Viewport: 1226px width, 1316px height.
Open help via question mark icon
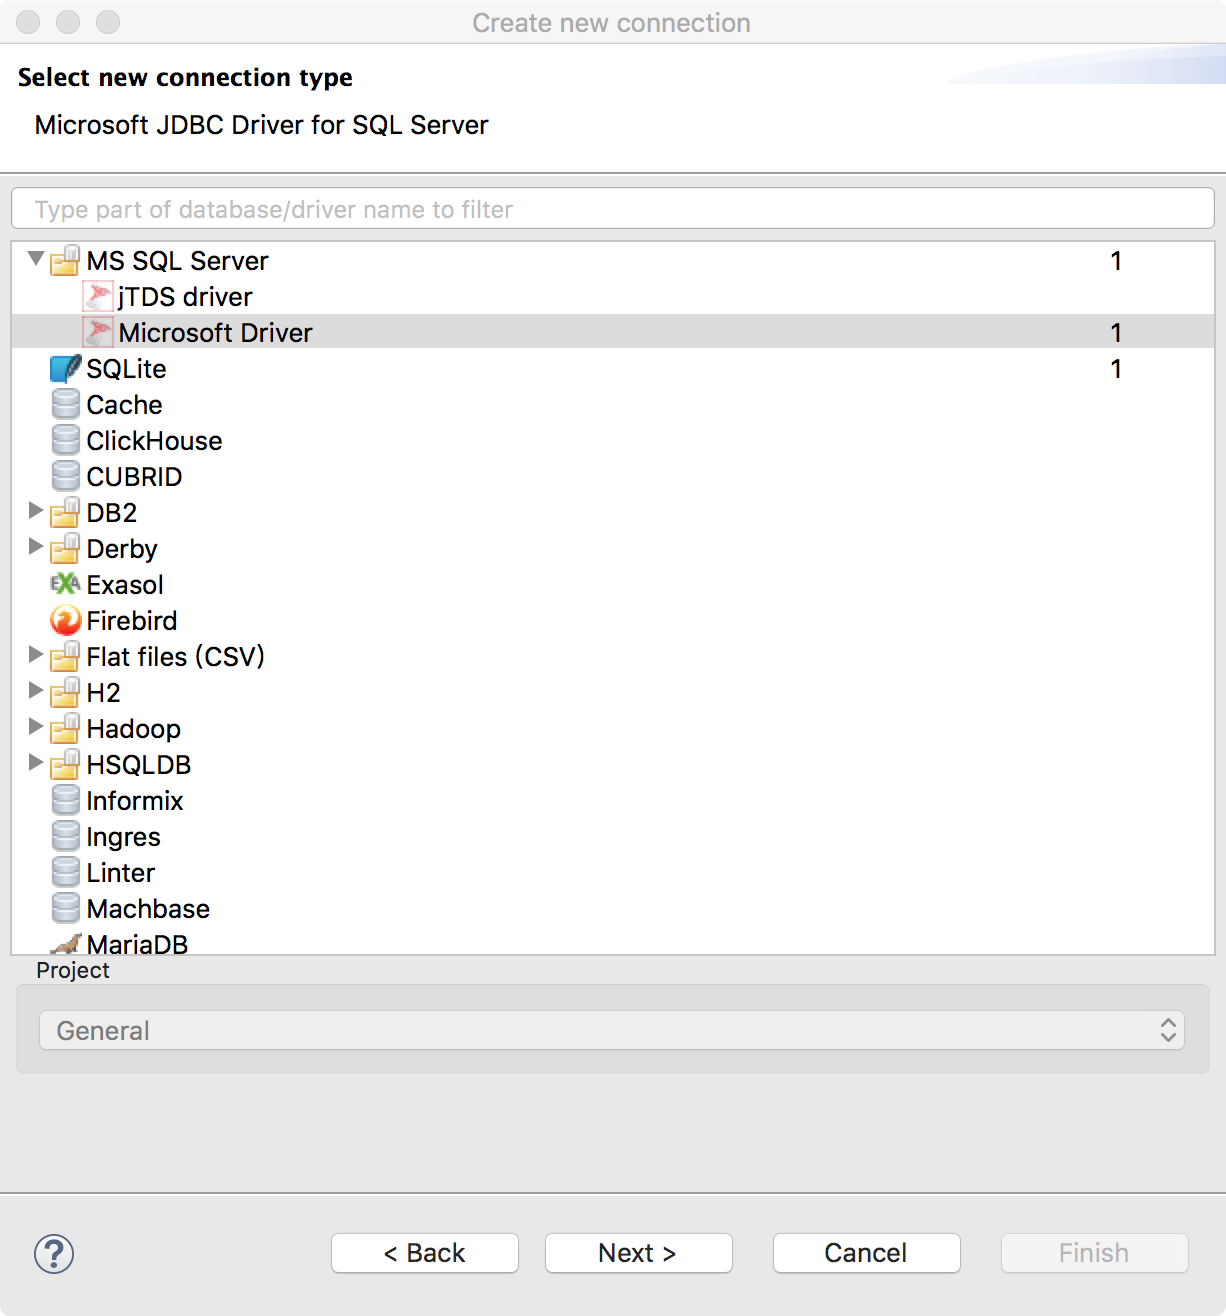tap(54, 1253)
